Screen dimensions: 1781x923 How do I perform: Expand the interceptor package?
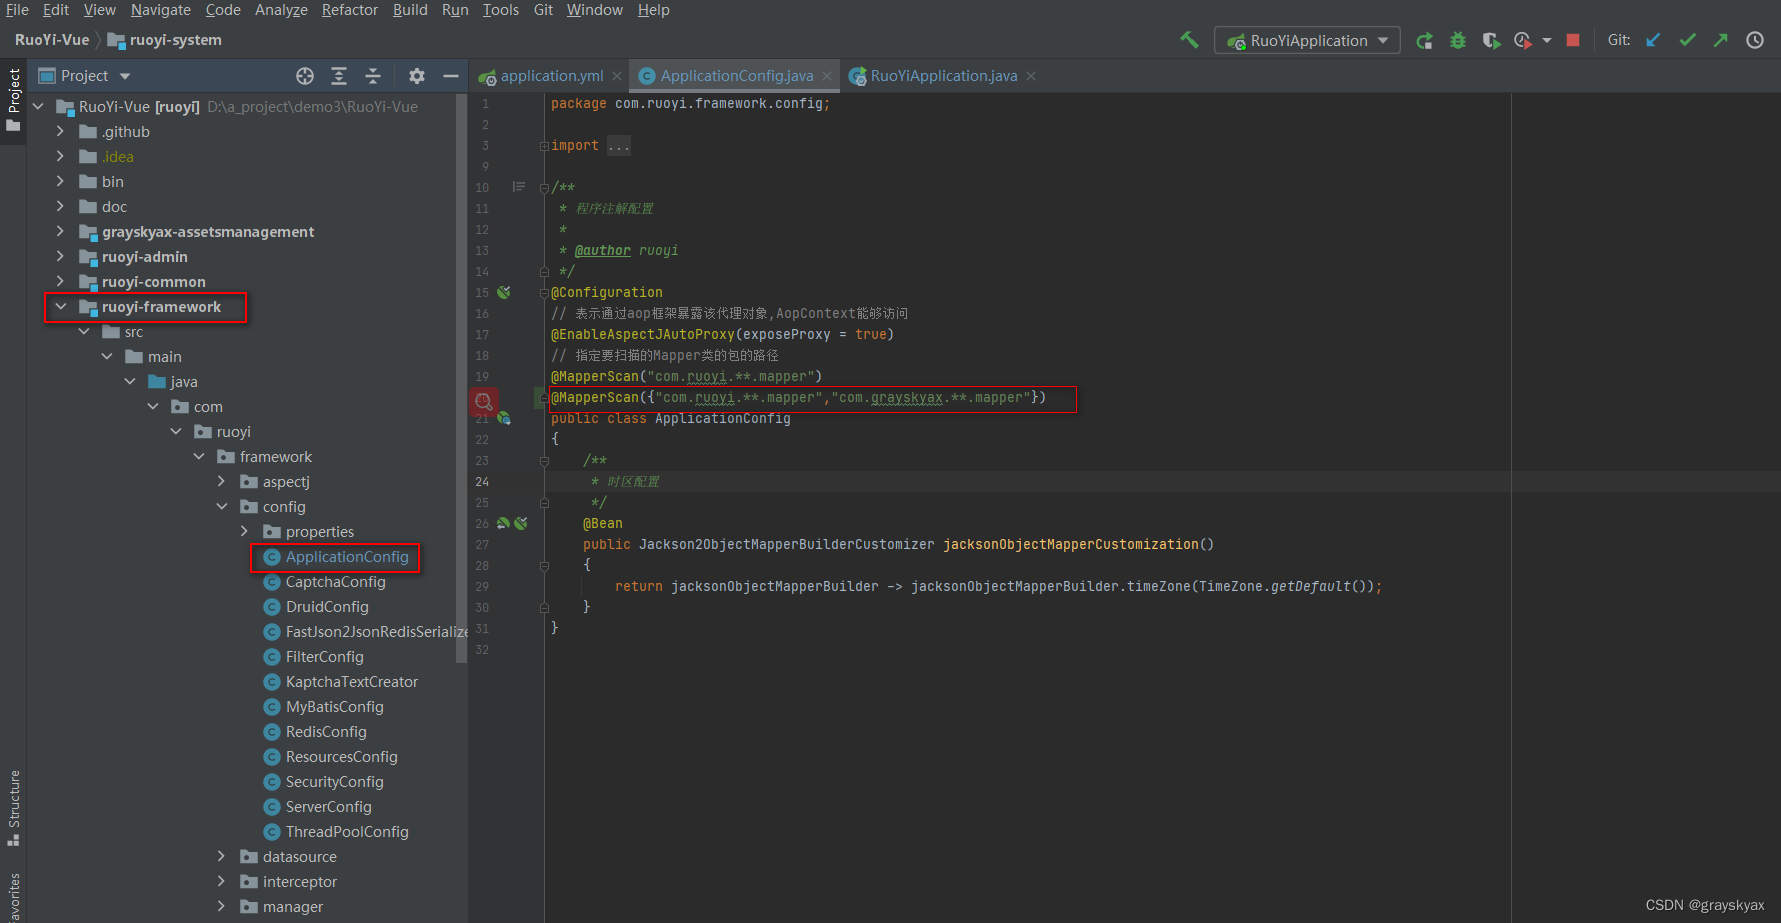click(x=221, y=881)
